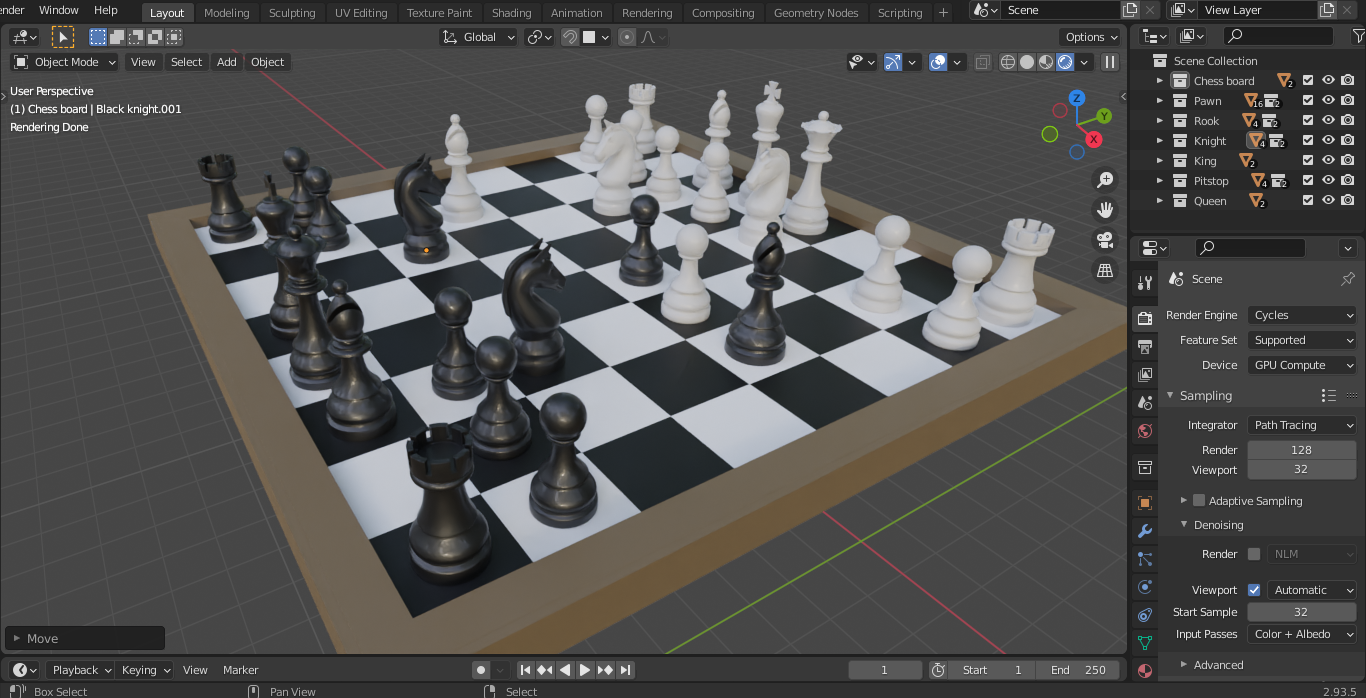The height and width of the screenshot is (698, 1366).
Task: Switch to the Shading workspace tab
Action: click(x=511, y=13)
